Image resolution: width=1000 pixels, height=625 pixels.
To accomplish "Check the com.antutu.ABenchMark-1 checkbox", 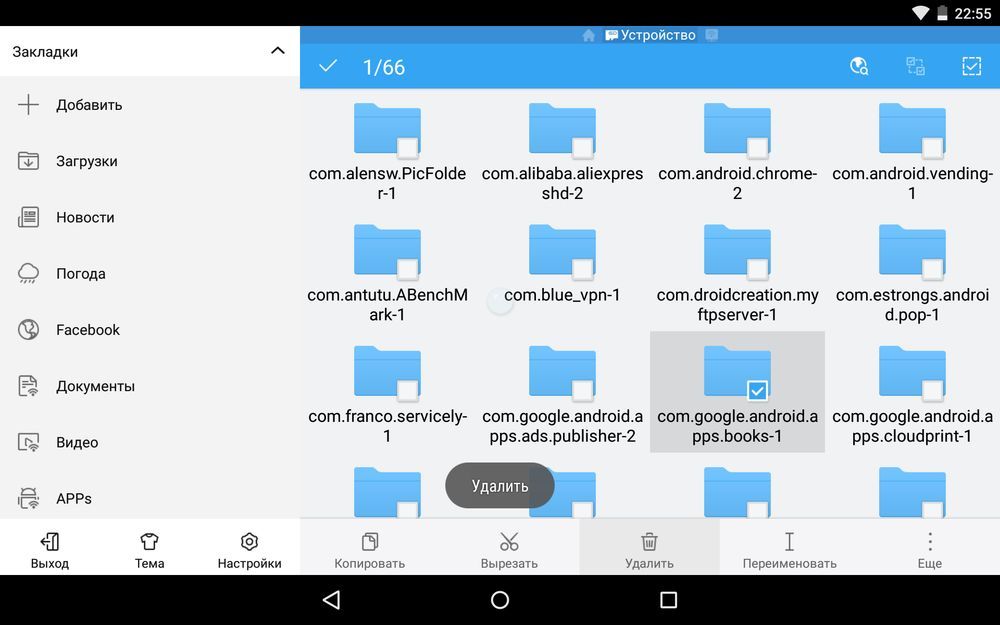I will 407,268.
